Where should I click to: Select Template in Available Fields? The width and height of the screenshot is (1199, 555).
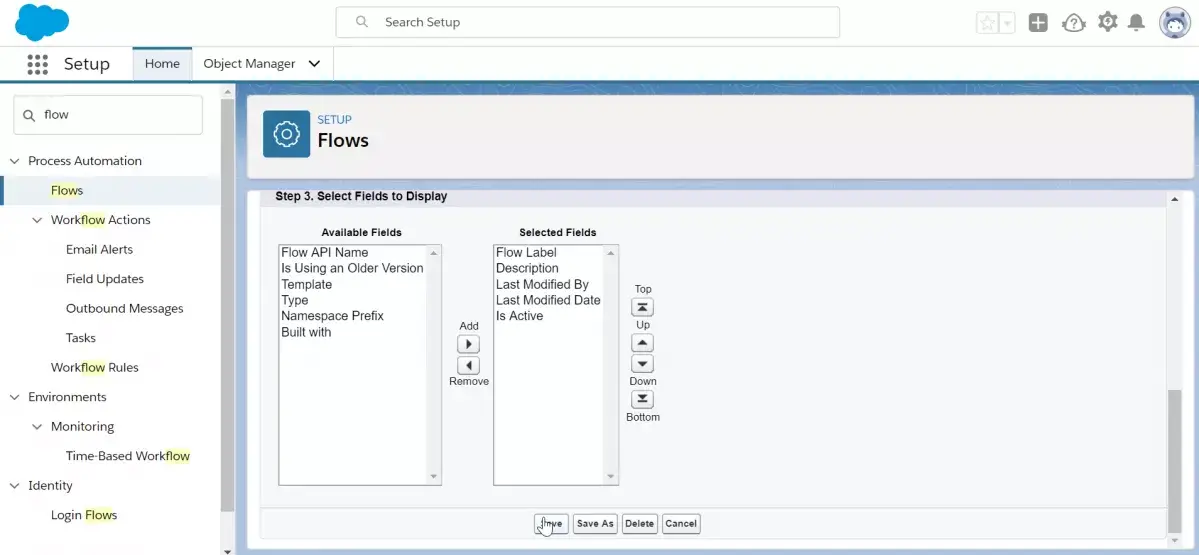click(x=307, y=284)
